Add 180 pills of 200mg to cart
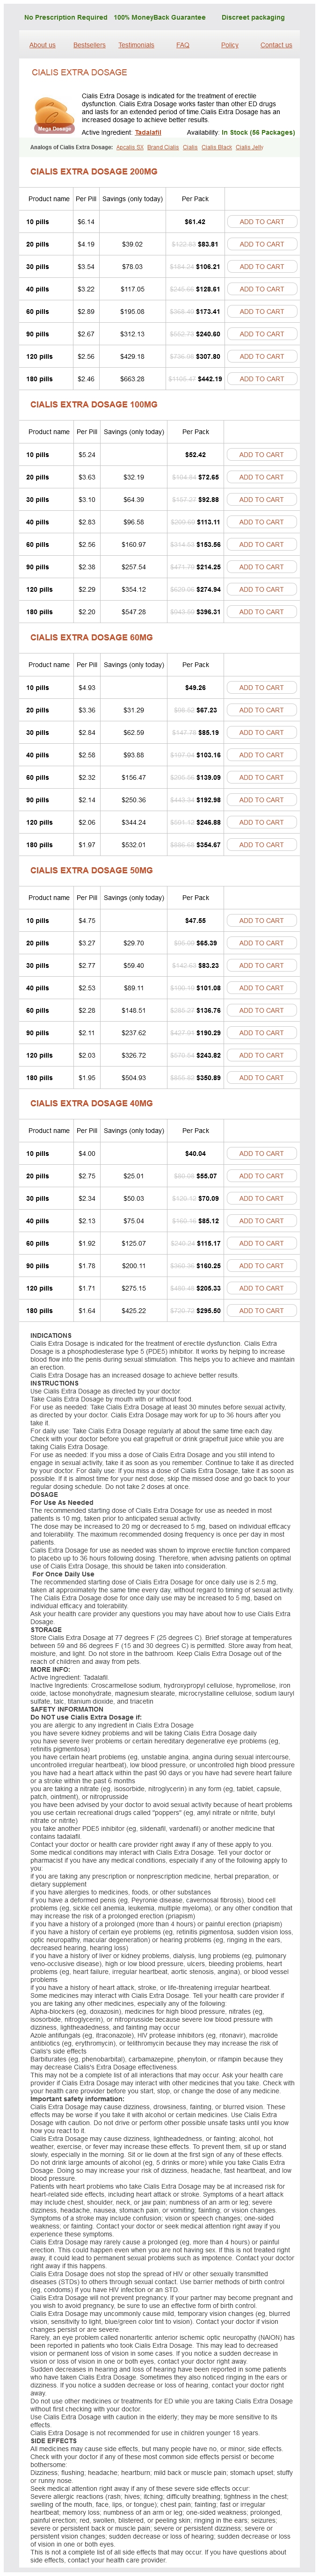This screenshot has height=2576, width=319. [261, 379]
